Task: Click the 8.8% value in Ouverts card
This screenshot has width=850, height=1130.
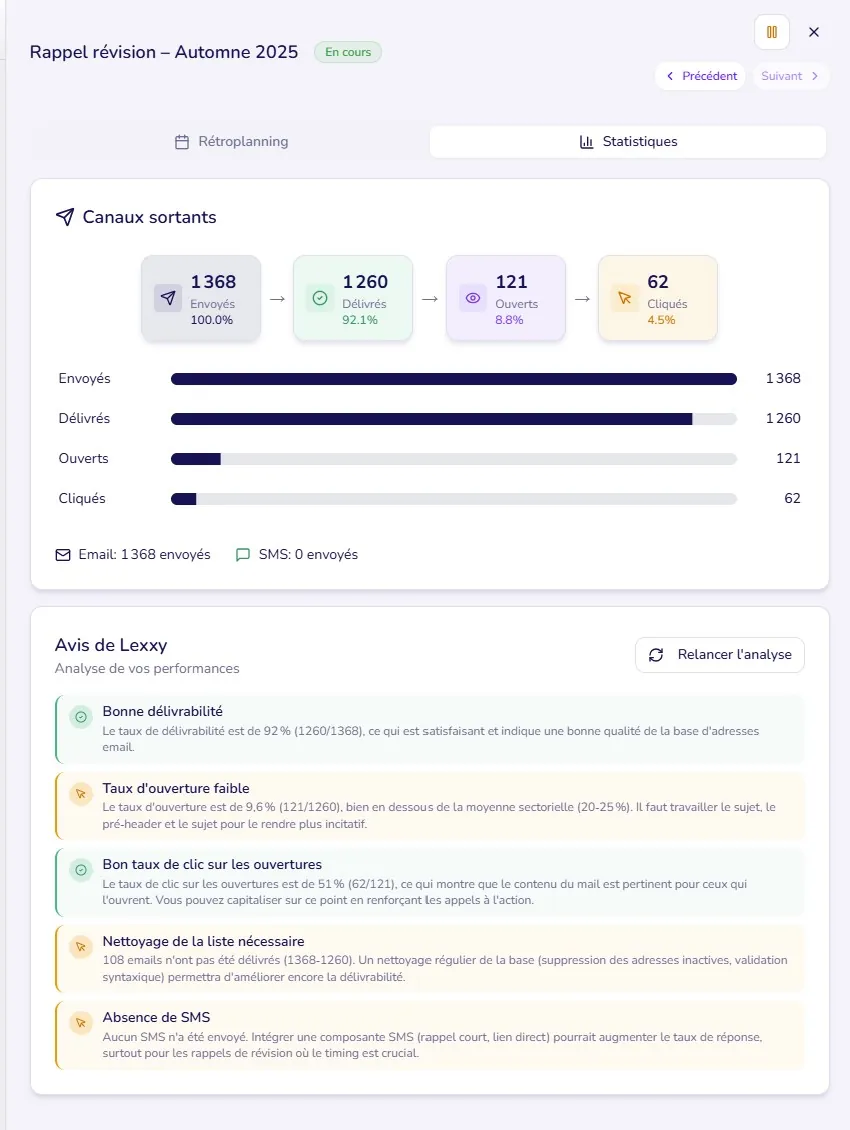Action: pyautogui.click(x=509, y=320)
